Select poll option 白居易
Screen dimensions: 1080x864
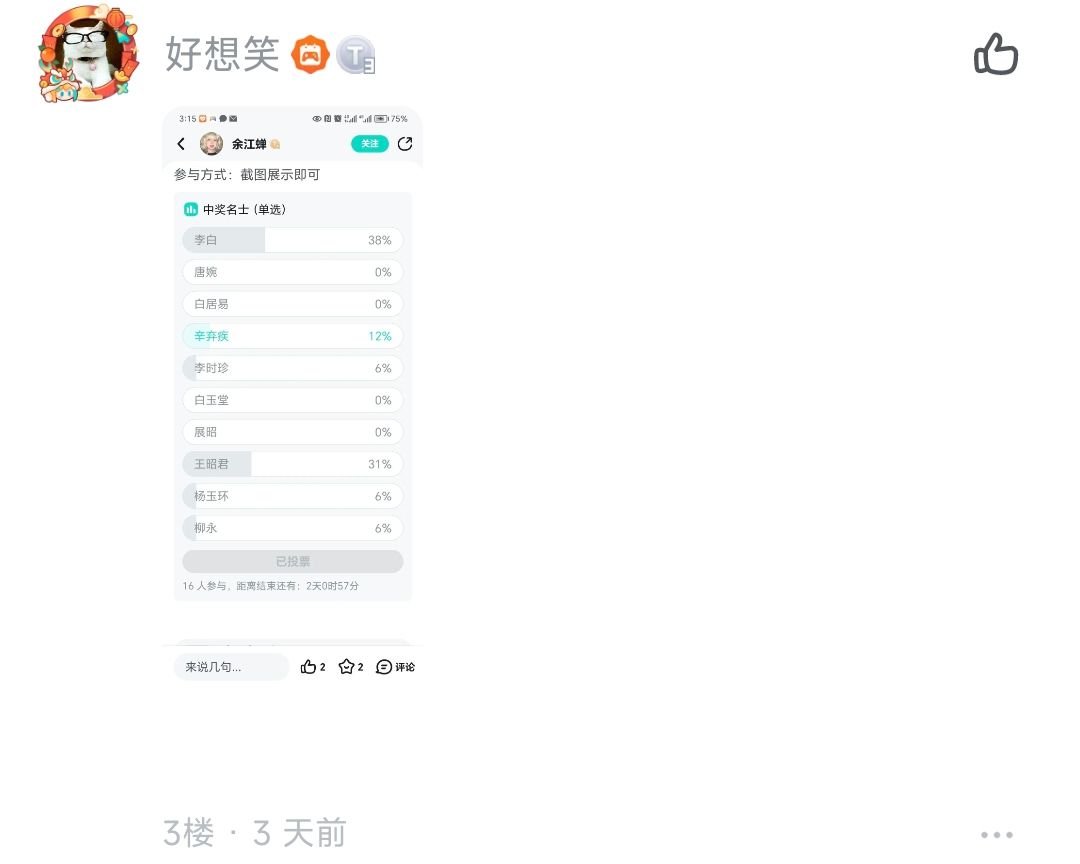(x=293, y=304)
